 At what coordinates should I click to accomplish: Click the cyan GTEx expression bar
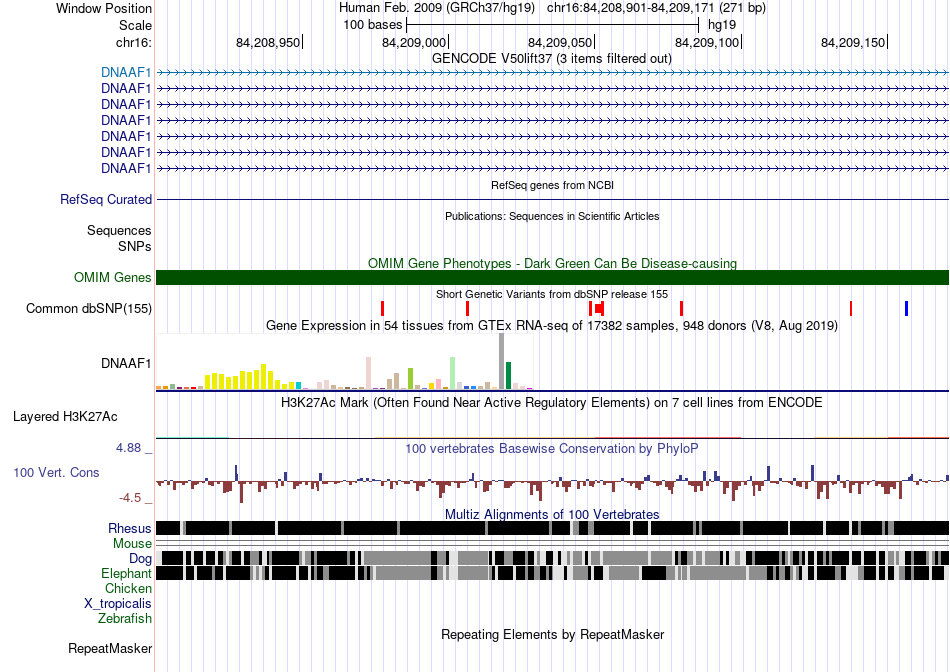coord(299,385)
